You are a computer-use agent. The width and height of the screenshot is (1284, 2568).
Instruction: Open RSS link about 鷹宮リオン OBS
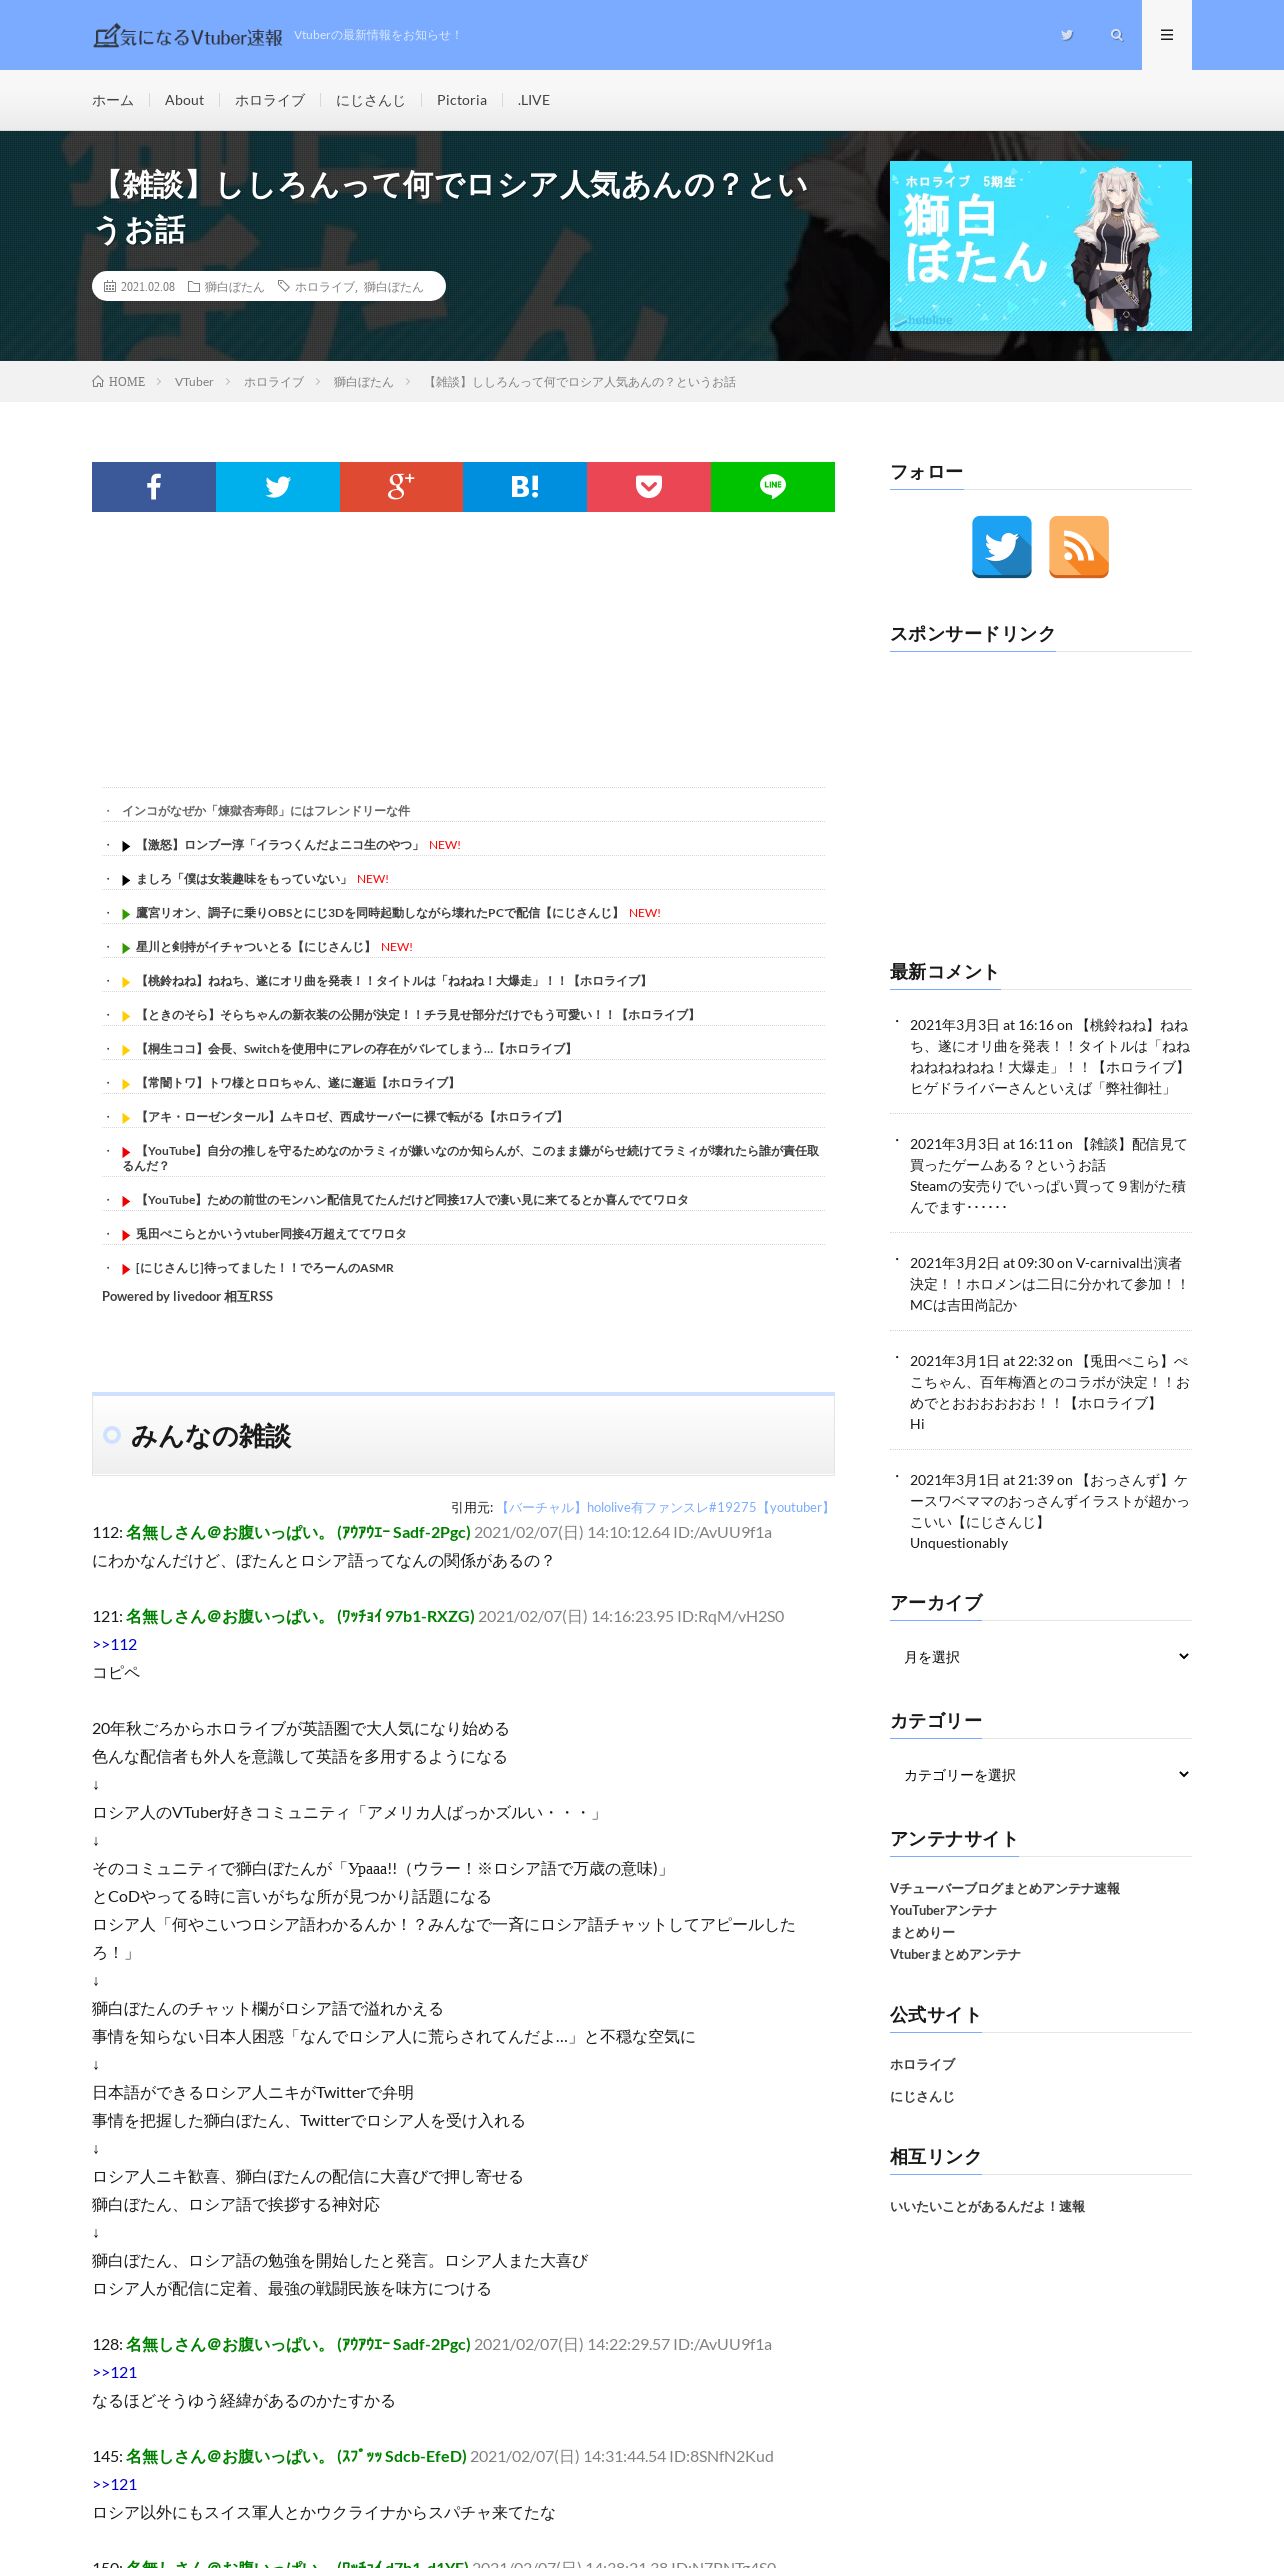coord(379,913)
